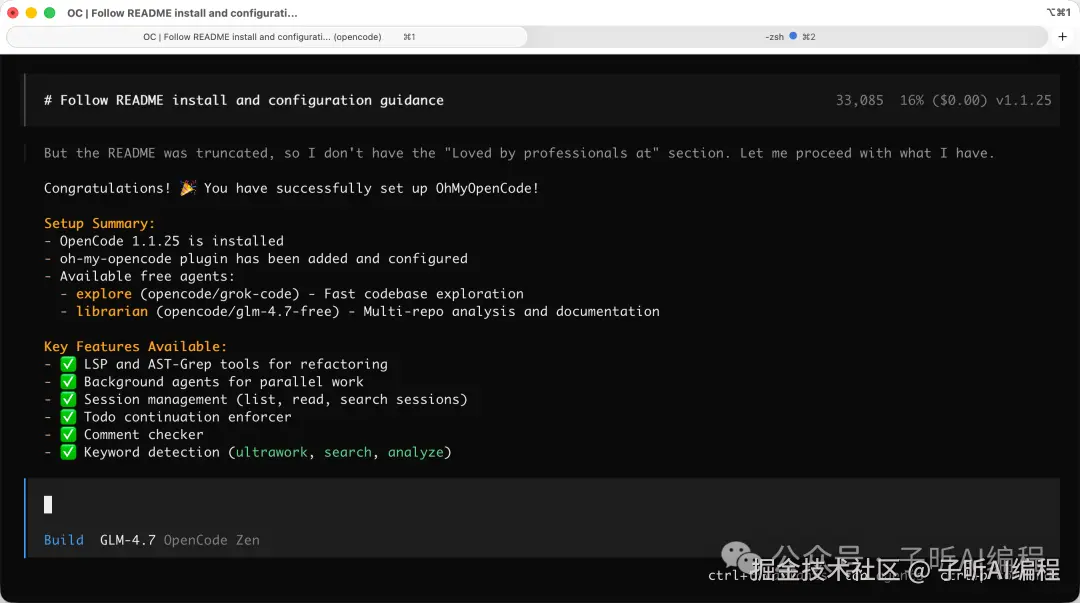Click the GLM-4.7 model name
The image size is (1080, 603).
coord(127,540)
